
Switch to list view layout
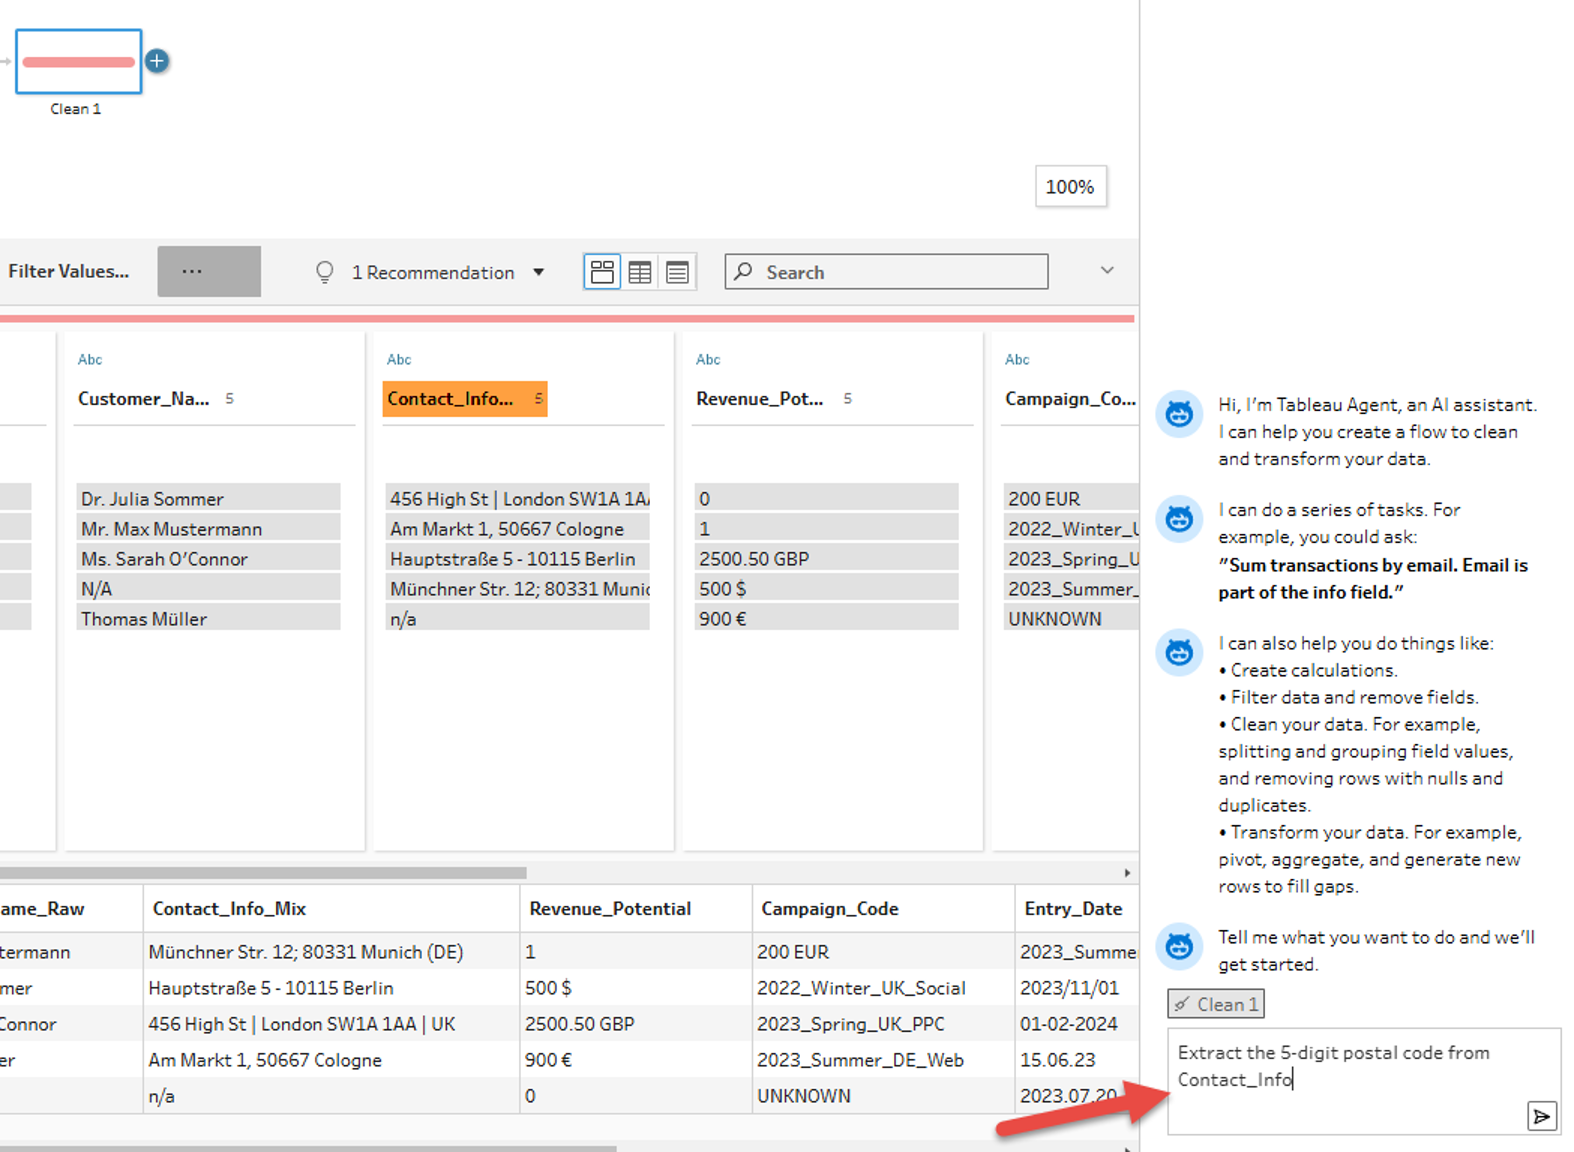(x=677, y=272)
